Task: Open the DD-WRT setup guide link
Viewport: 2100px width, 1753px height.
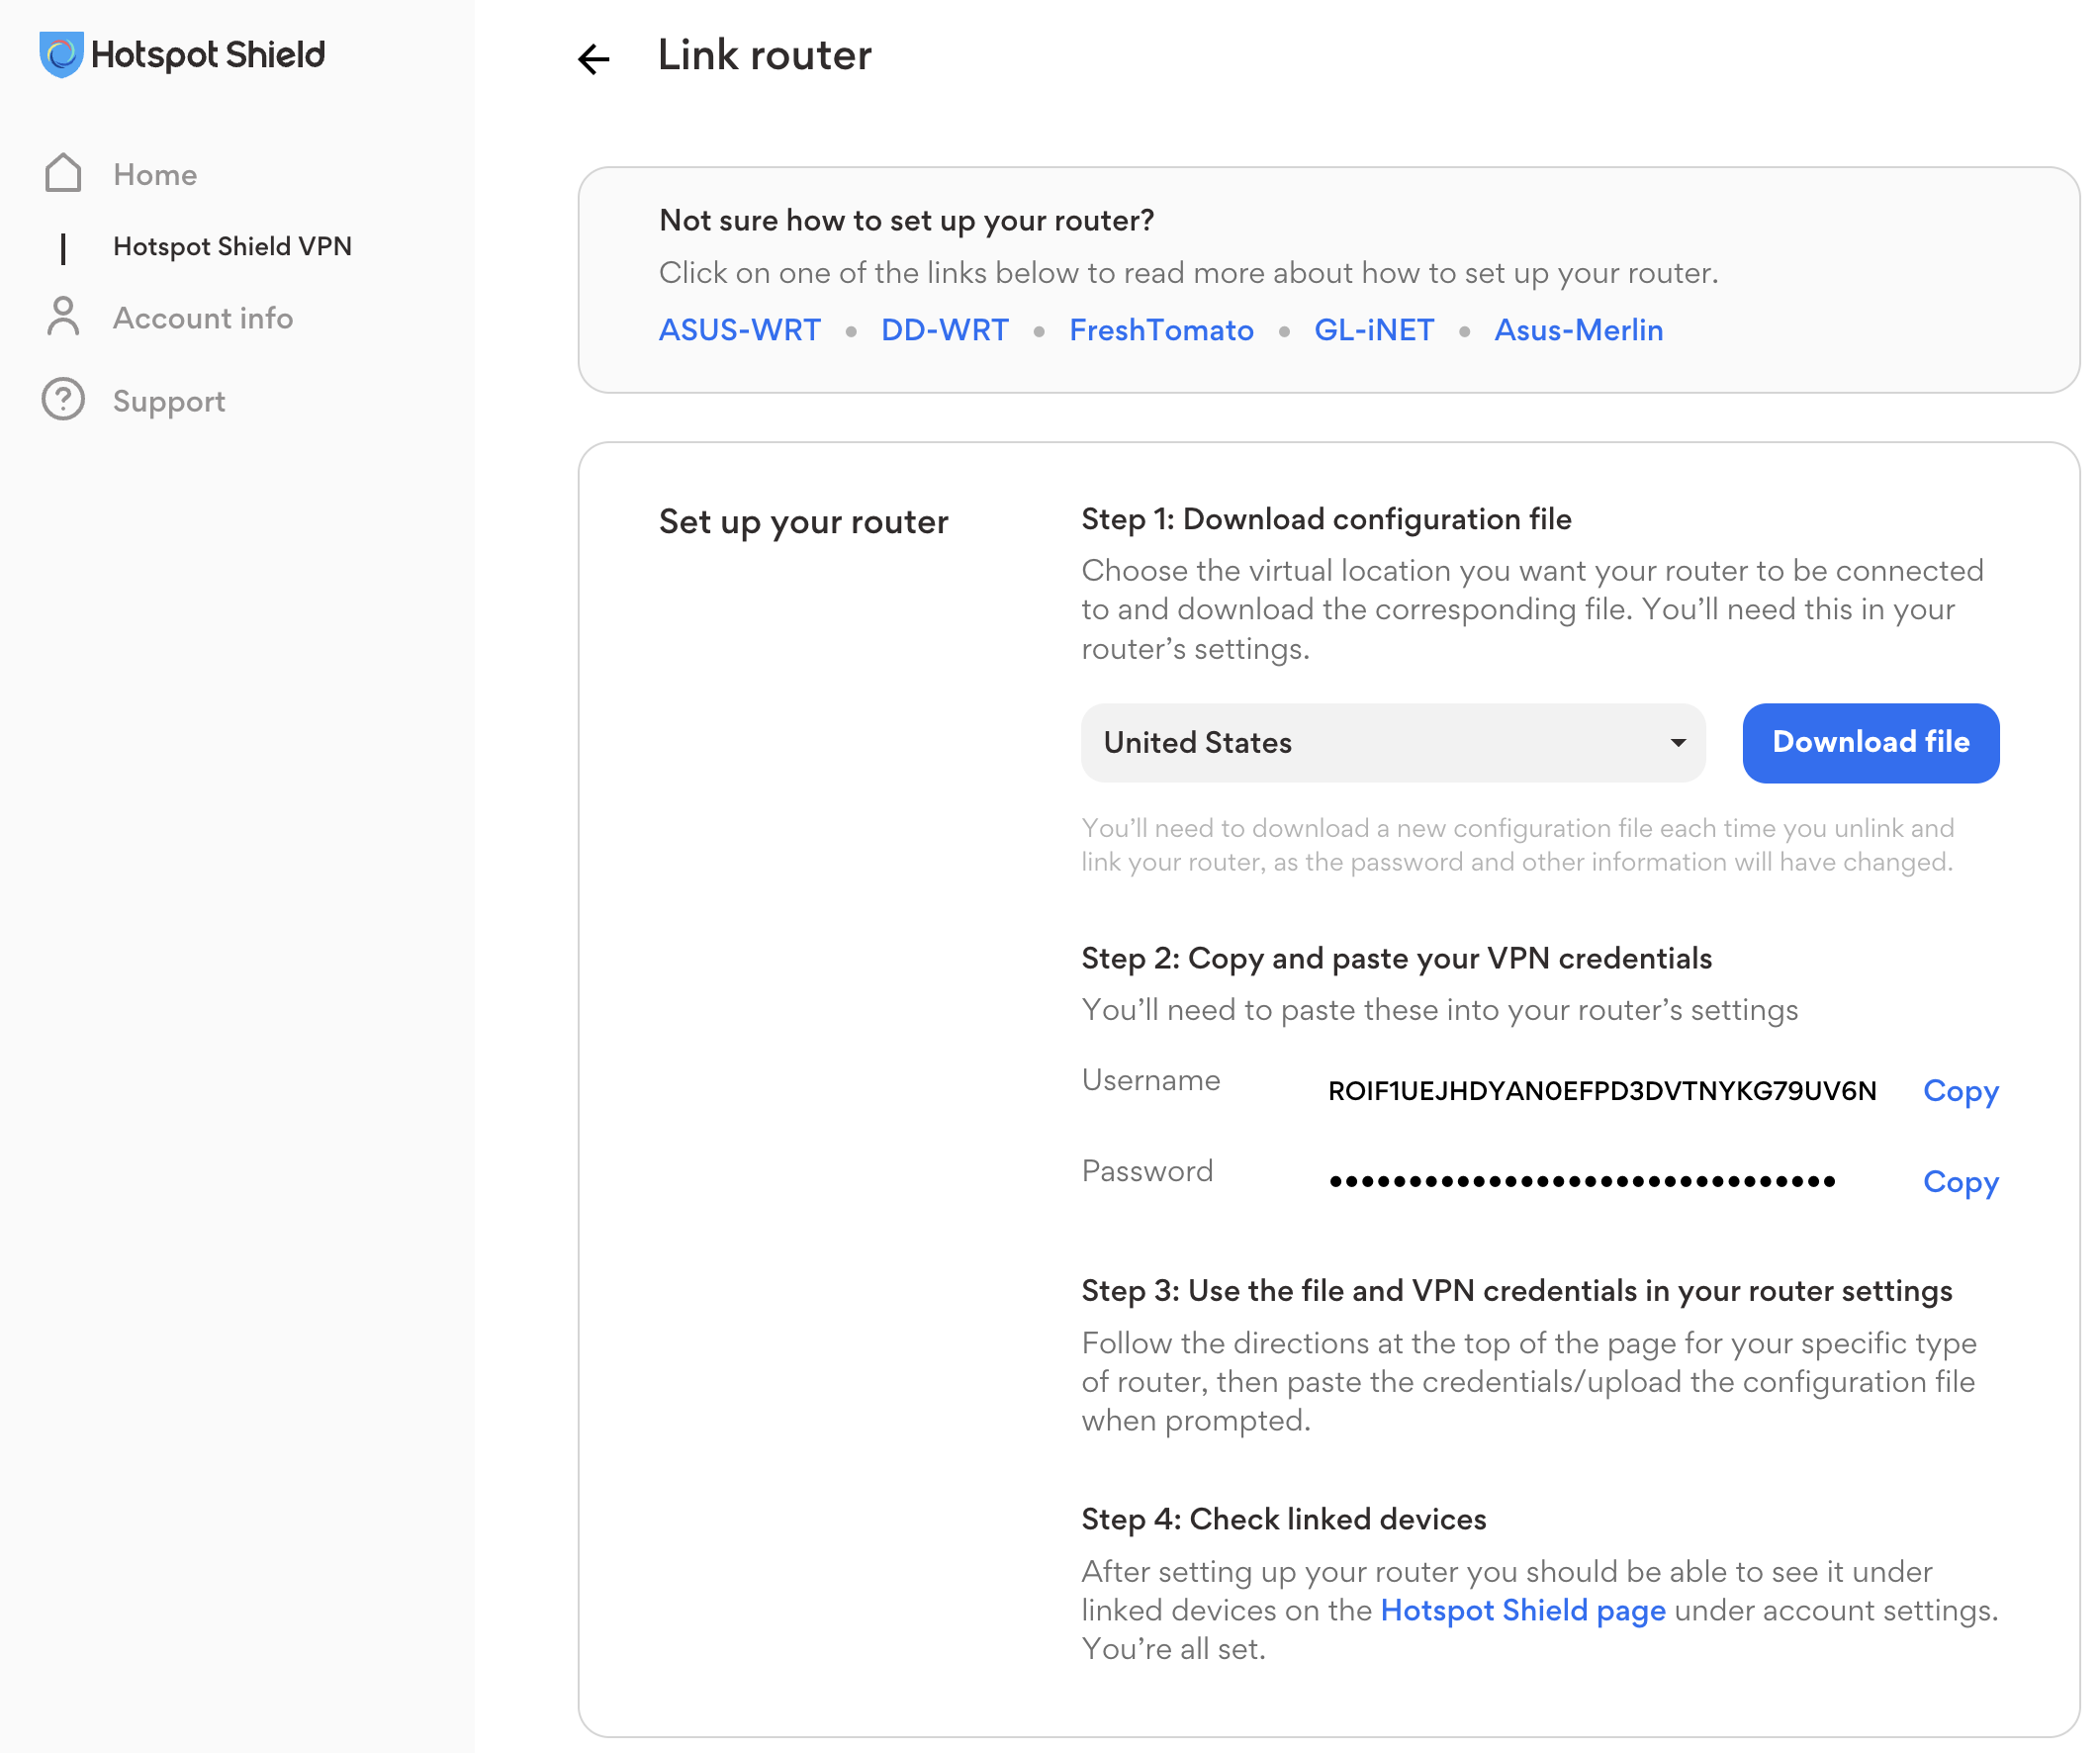Action: 944,330
